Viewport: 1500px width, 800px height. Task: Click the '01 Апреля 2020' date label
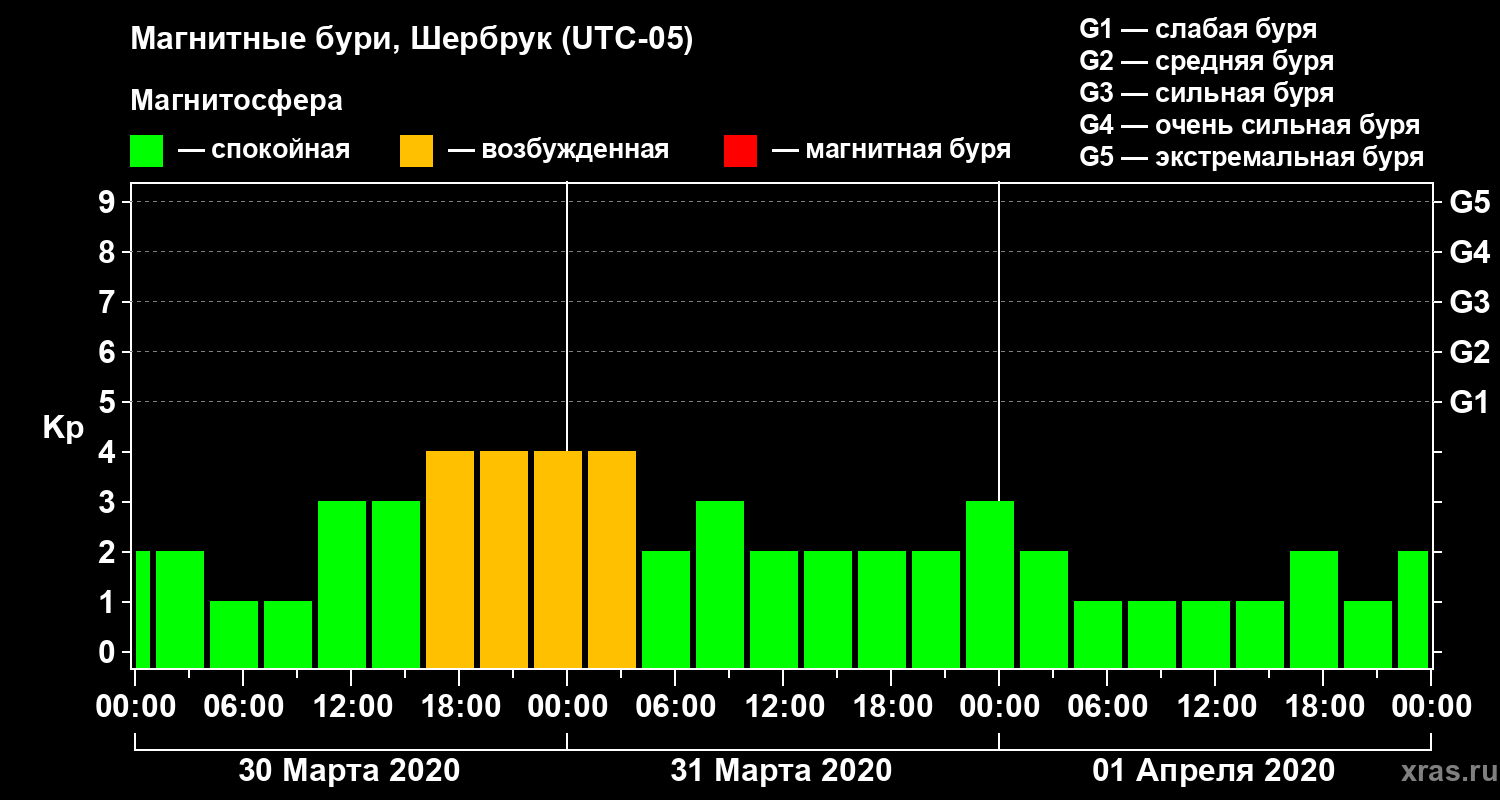click(x=1213, y=770)
